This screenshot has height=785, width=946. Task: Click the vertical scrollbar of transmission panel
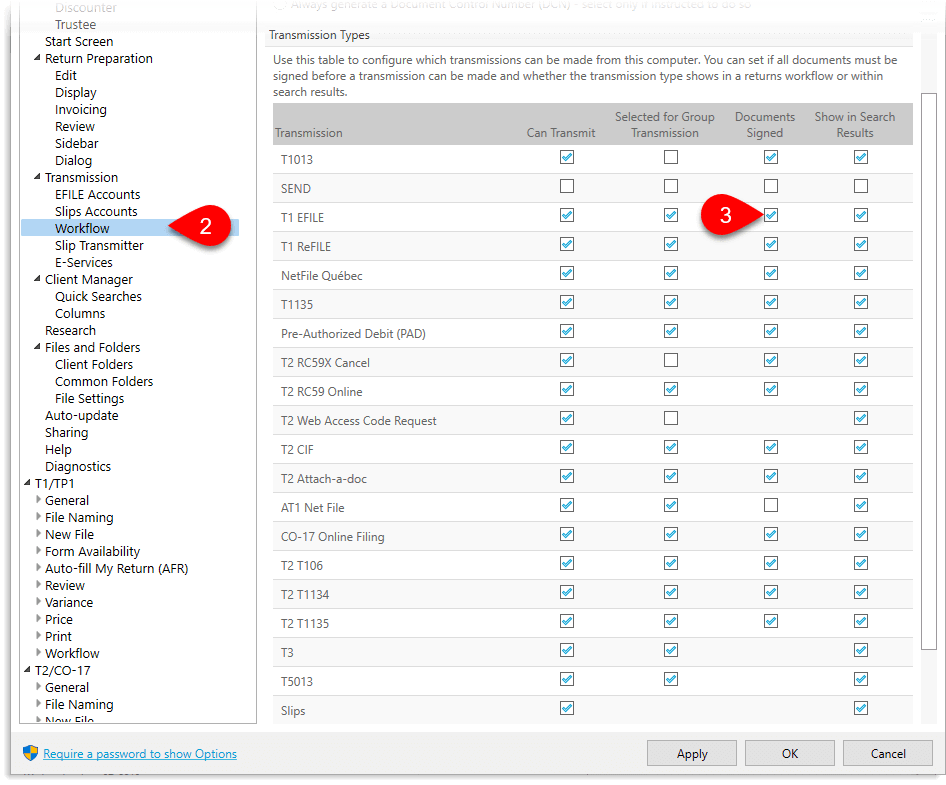click(x=928, y=371)
